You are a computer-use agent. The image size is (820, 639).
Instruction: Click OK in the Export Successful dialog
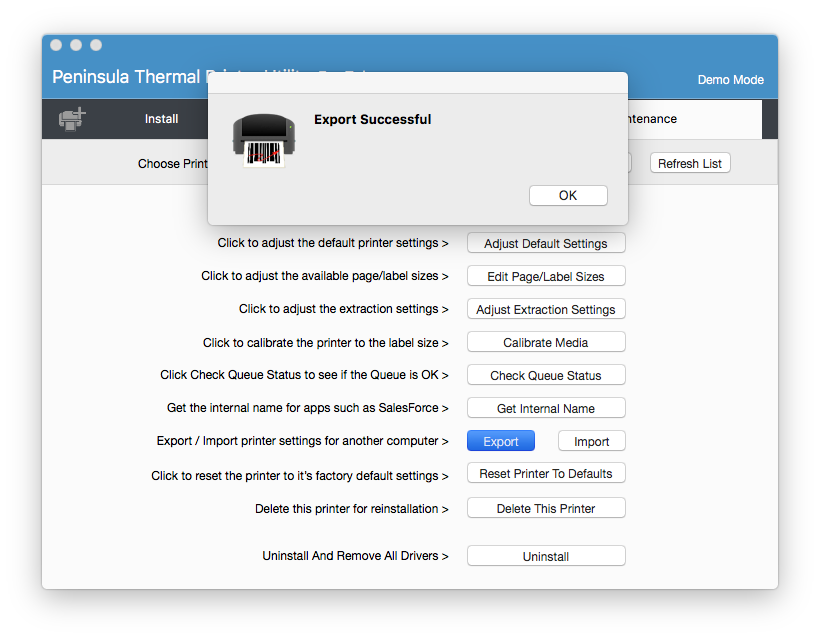pyautogui.click(x=568, y=196)
